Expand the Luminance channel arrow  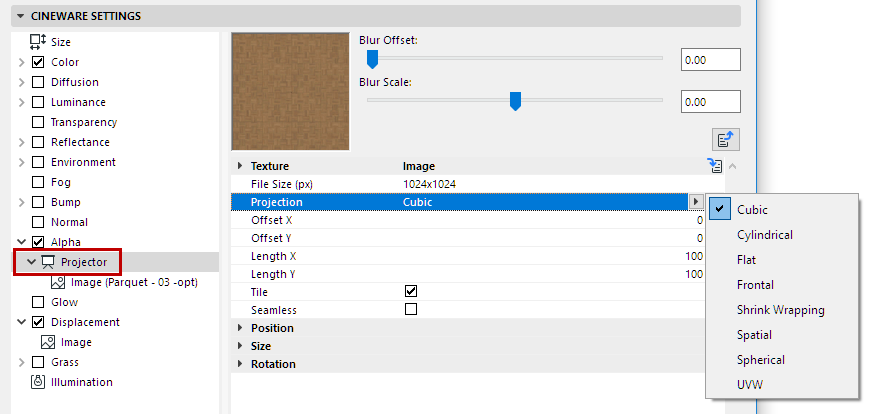pos(22,102)
